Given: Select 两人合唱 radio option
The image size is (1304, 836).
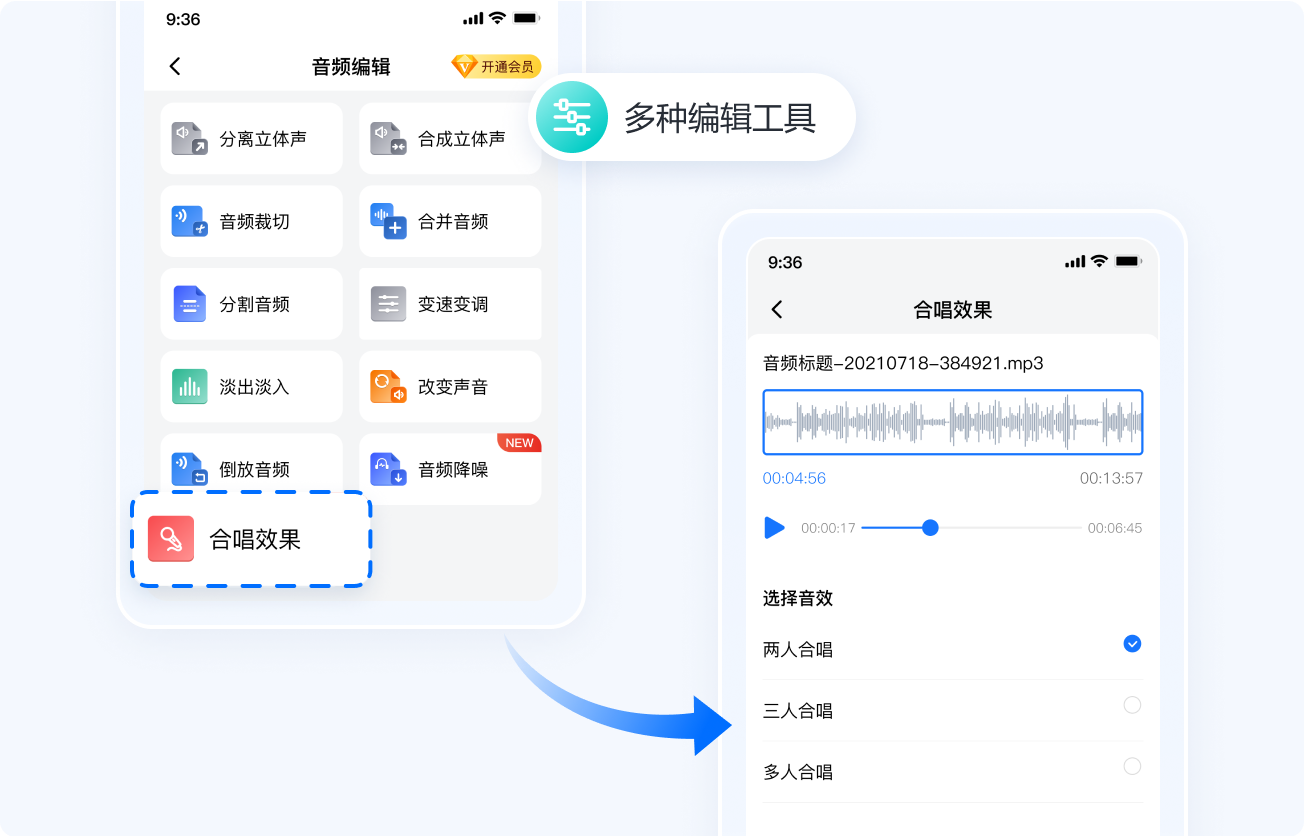Looking at the screenshot, I should [x=1132, y=644].
